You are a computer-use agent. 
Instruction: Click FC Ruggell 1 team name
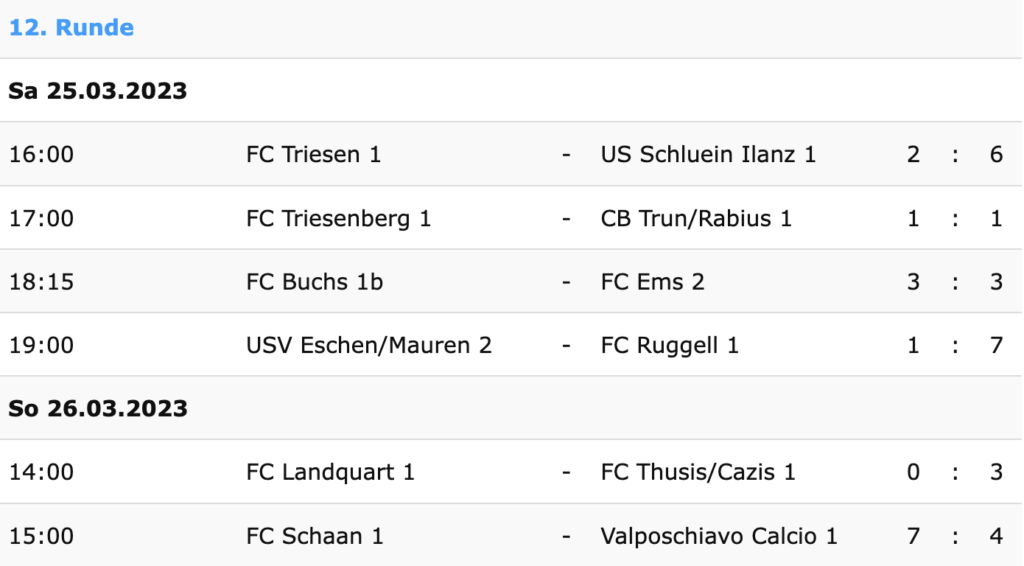click(669, 345)
